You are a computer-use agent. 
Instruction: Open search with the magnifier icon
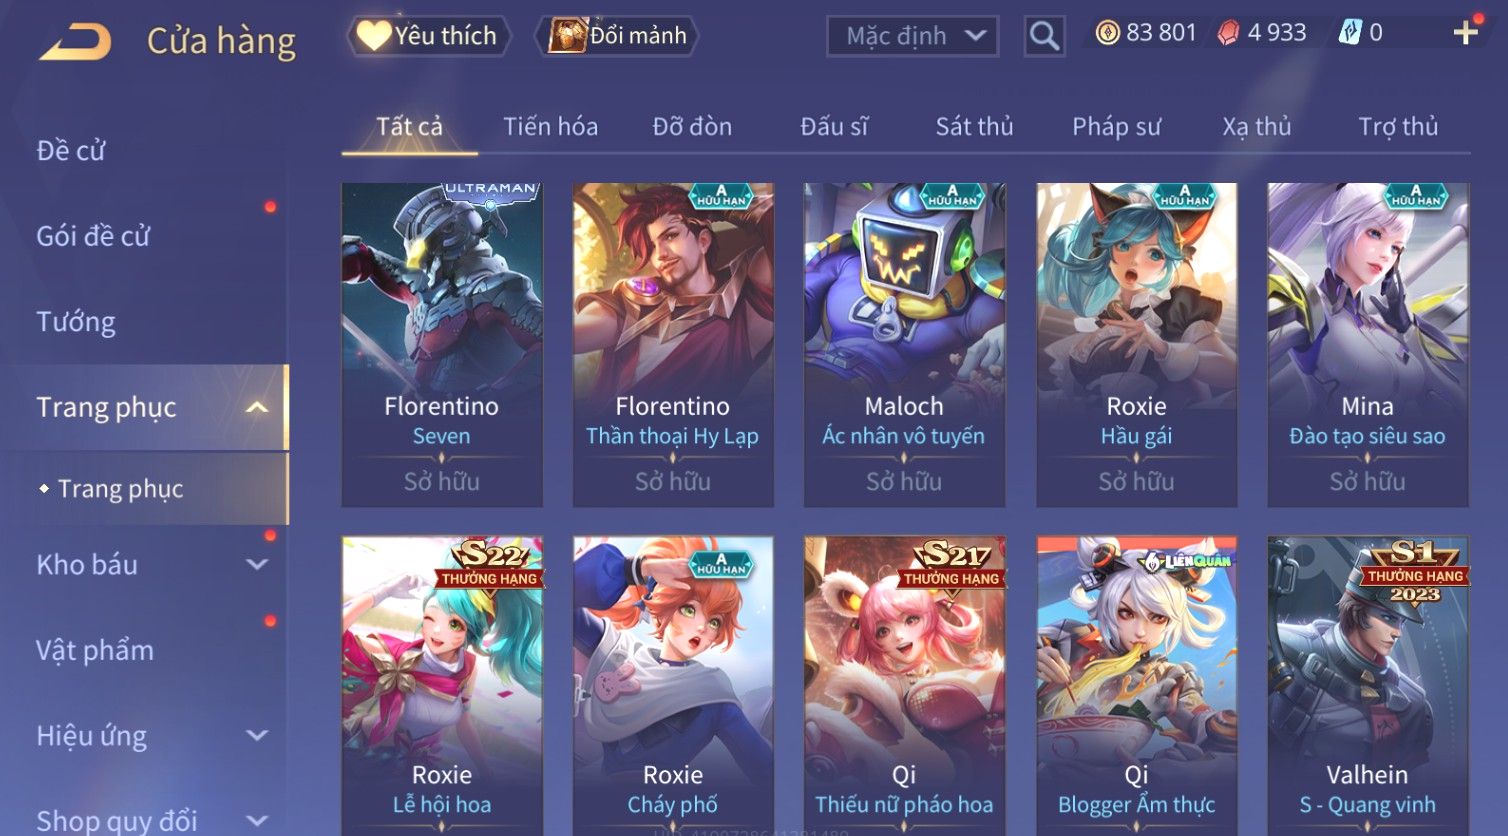point(1044,36)
